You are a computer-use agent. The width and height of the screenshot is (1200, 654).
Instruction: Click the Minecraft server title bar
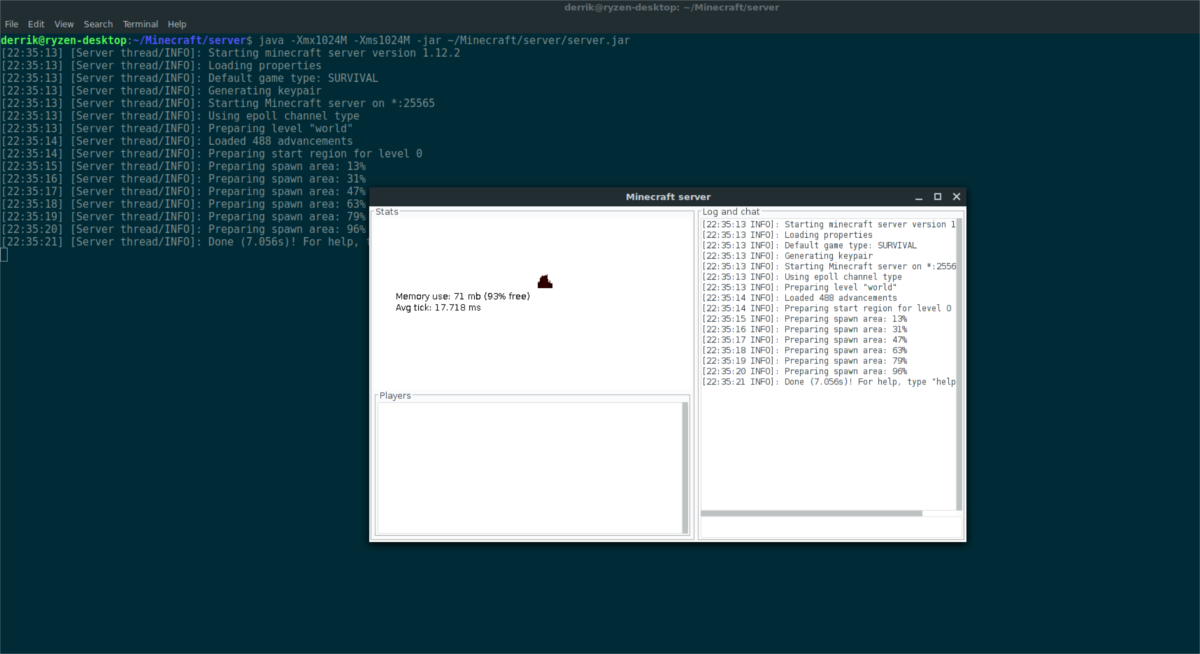coord(667,196)
